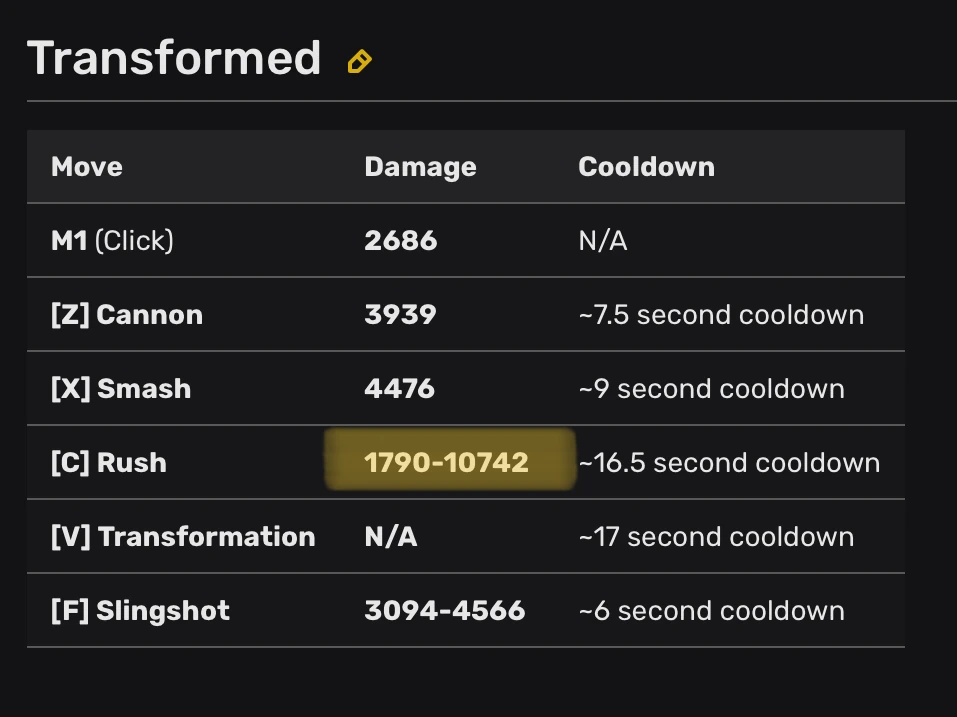The height and width of the screenshot is (717, 957).
Task: Click the Slingshot damage range 3094-4566
Action: point(445,610)
